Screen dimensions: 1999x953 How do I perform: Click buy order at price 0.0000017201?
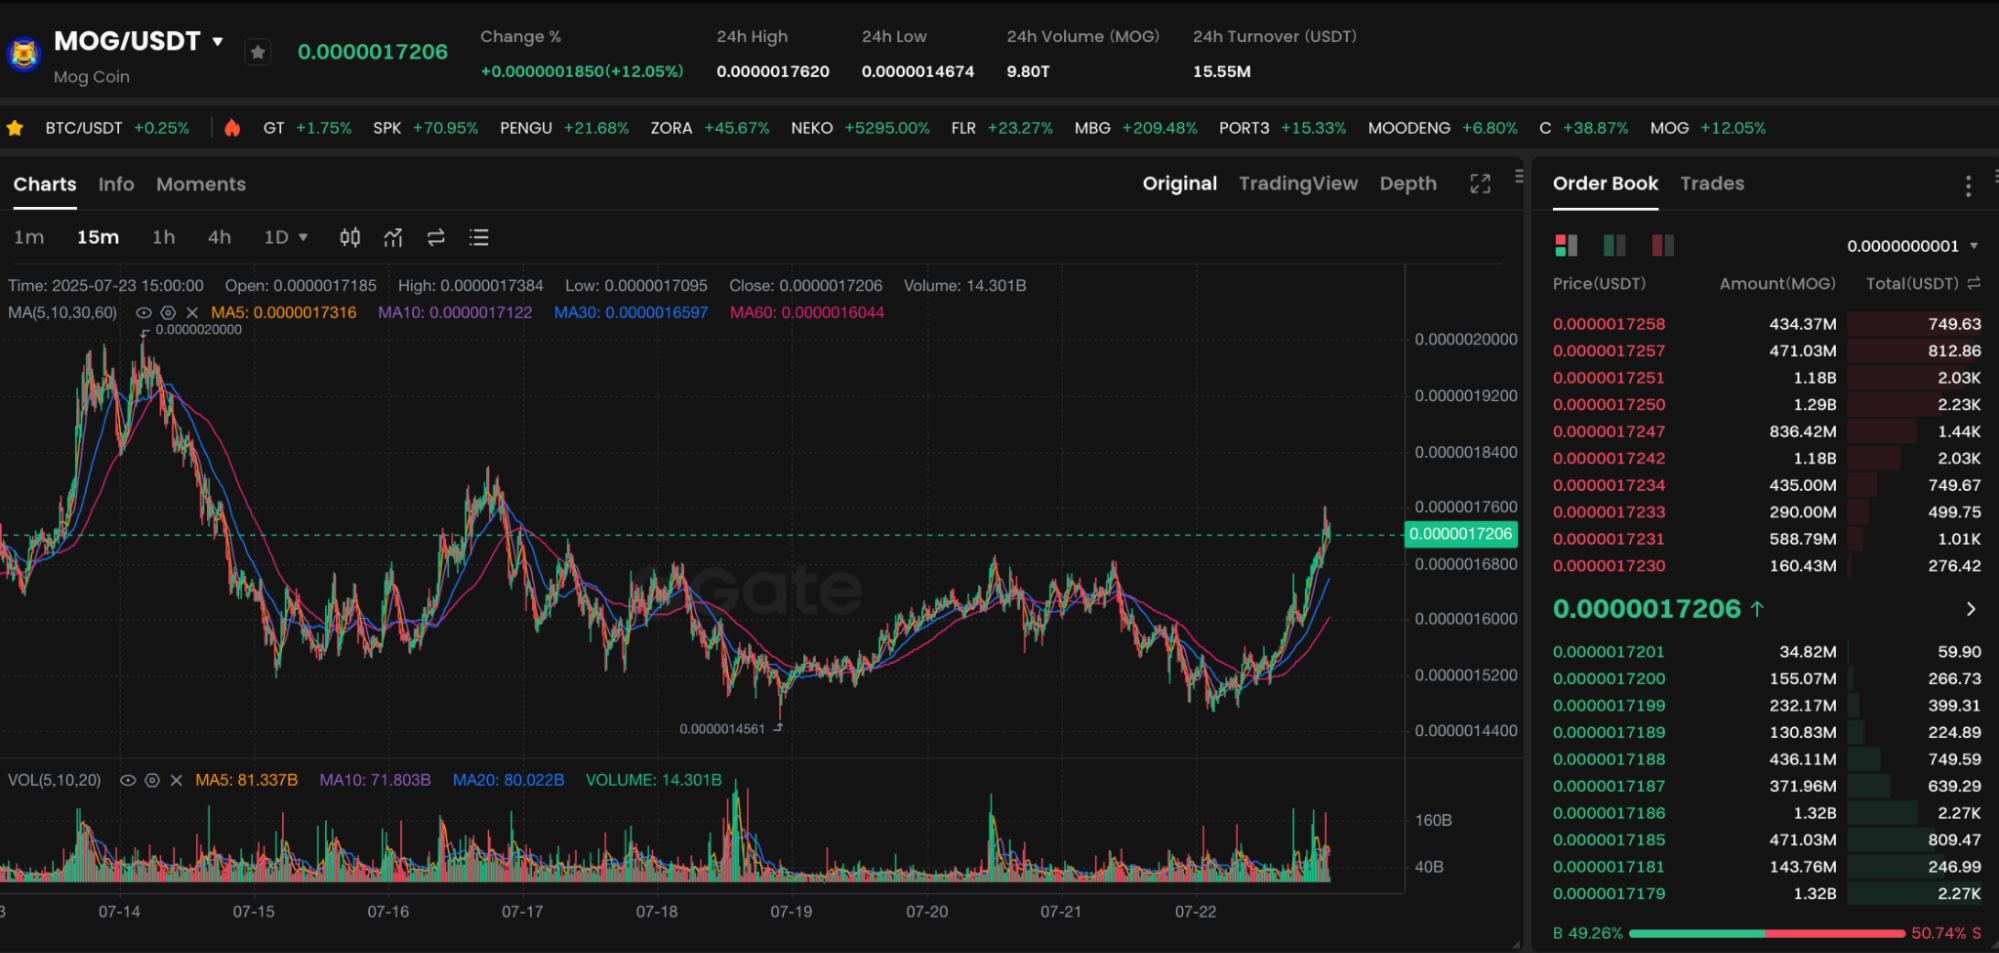coord(1766,652)
